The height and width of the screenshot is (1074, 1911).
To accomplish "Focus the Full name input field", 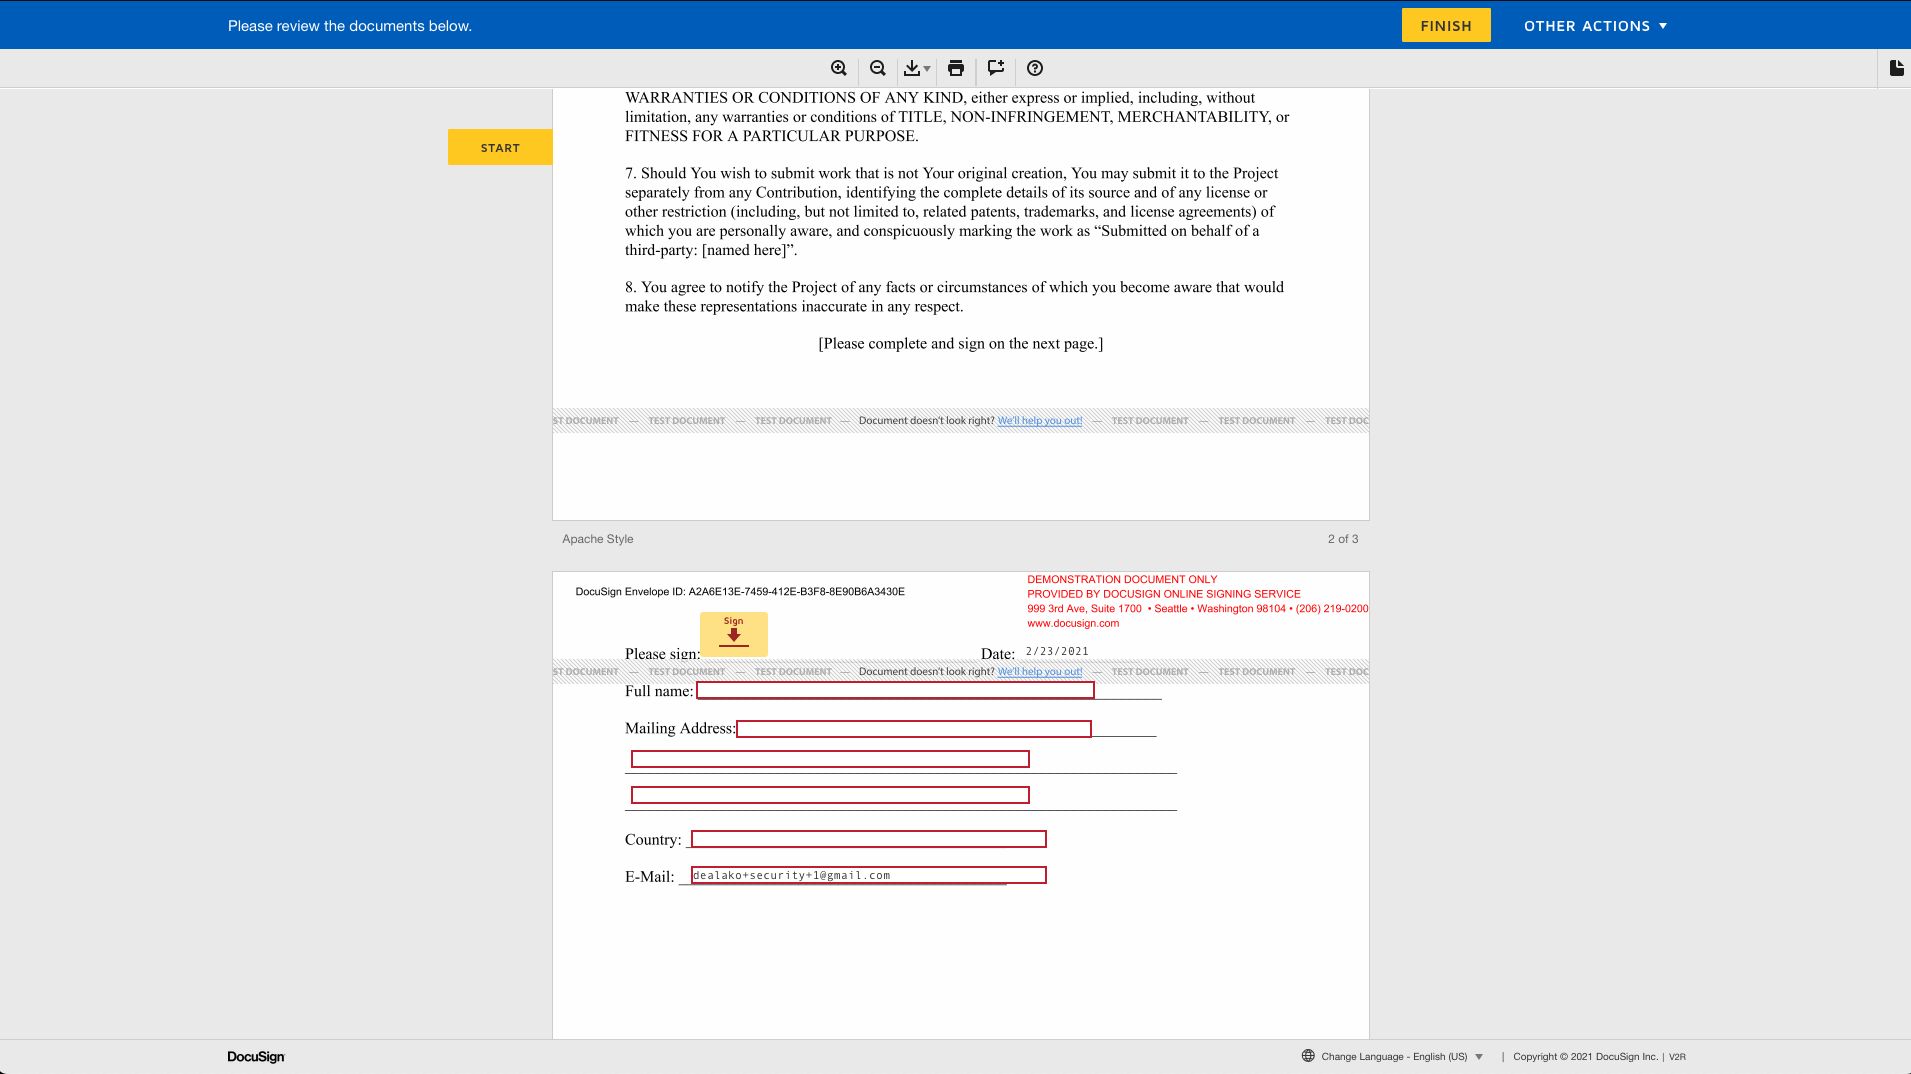I will [x=895, y=690].
